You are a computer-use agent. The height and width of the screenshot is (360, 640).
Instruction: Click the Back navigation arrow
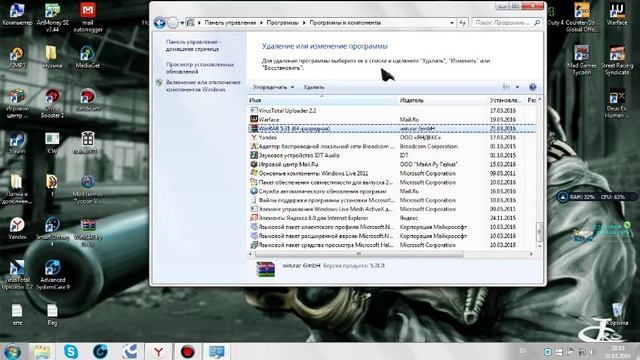(x=160, y=23)
